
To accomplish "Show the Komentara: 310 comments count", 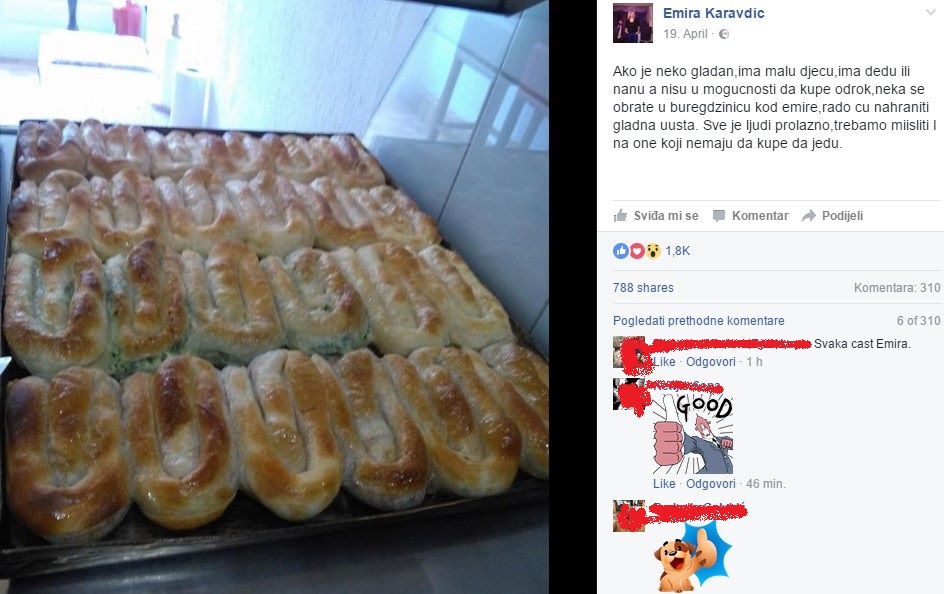I will (x=896, y=288).
